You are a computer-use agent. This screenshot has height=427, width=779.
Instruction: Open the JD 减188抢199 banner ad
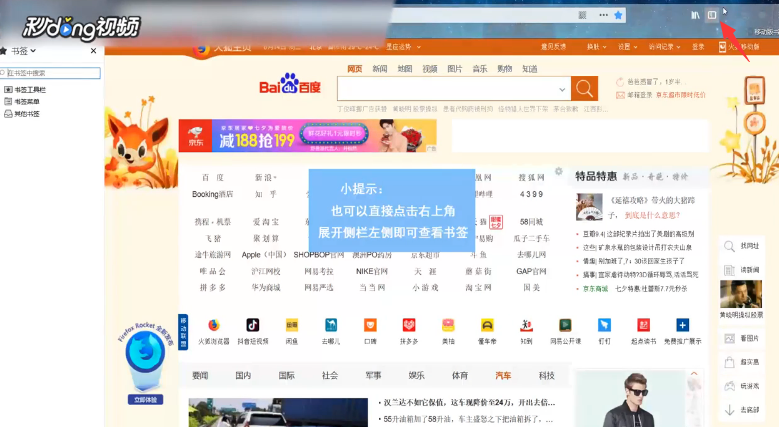click(308, 135)
